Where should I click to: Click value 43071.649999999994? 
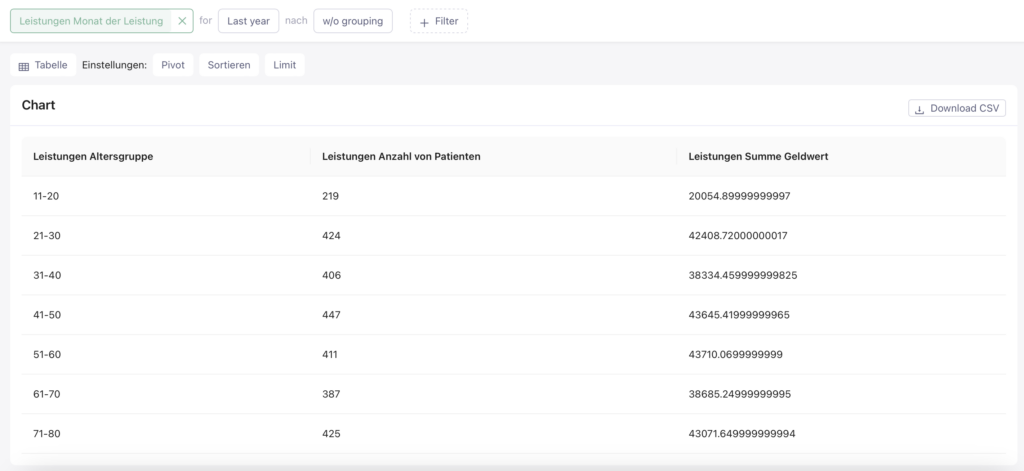tap(742, 434)
